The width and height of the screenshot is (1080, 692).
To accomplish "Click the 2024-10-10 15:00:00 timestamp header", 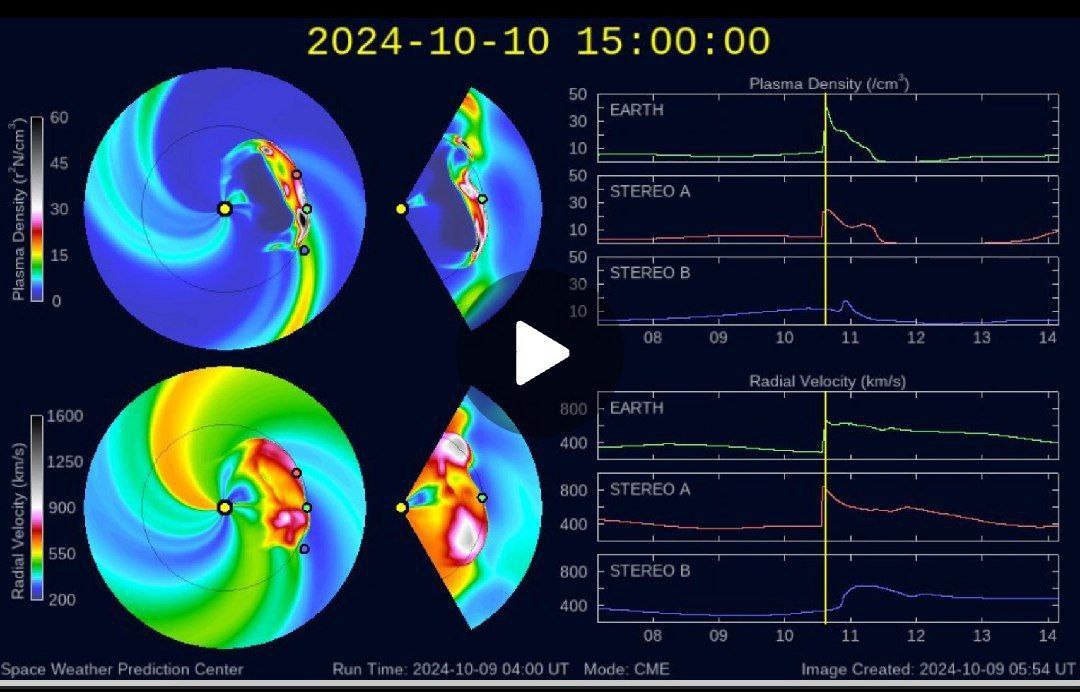I will tap(538, 42).
